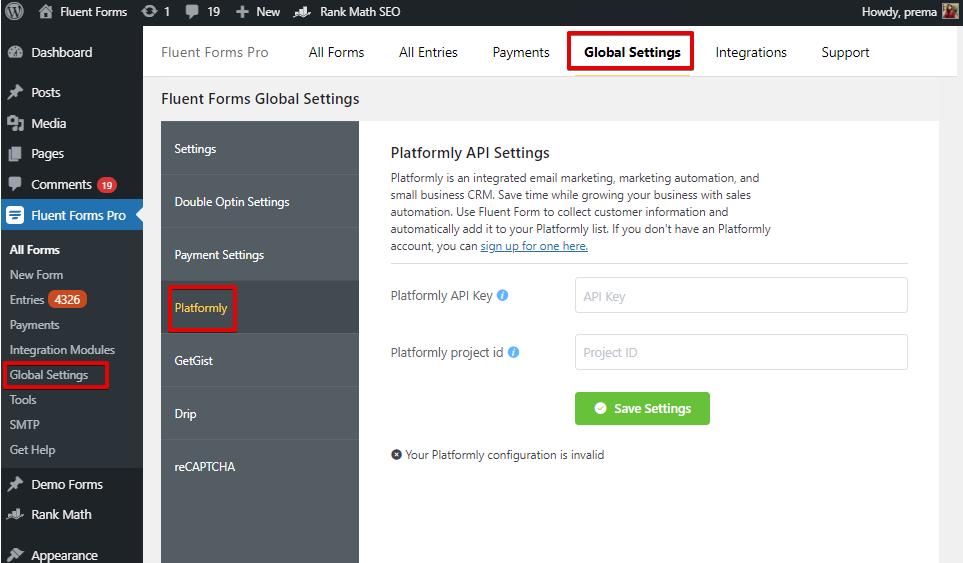Focus the Platformly API Key field
The image size is (963, 563).
[x=741, y=296]
